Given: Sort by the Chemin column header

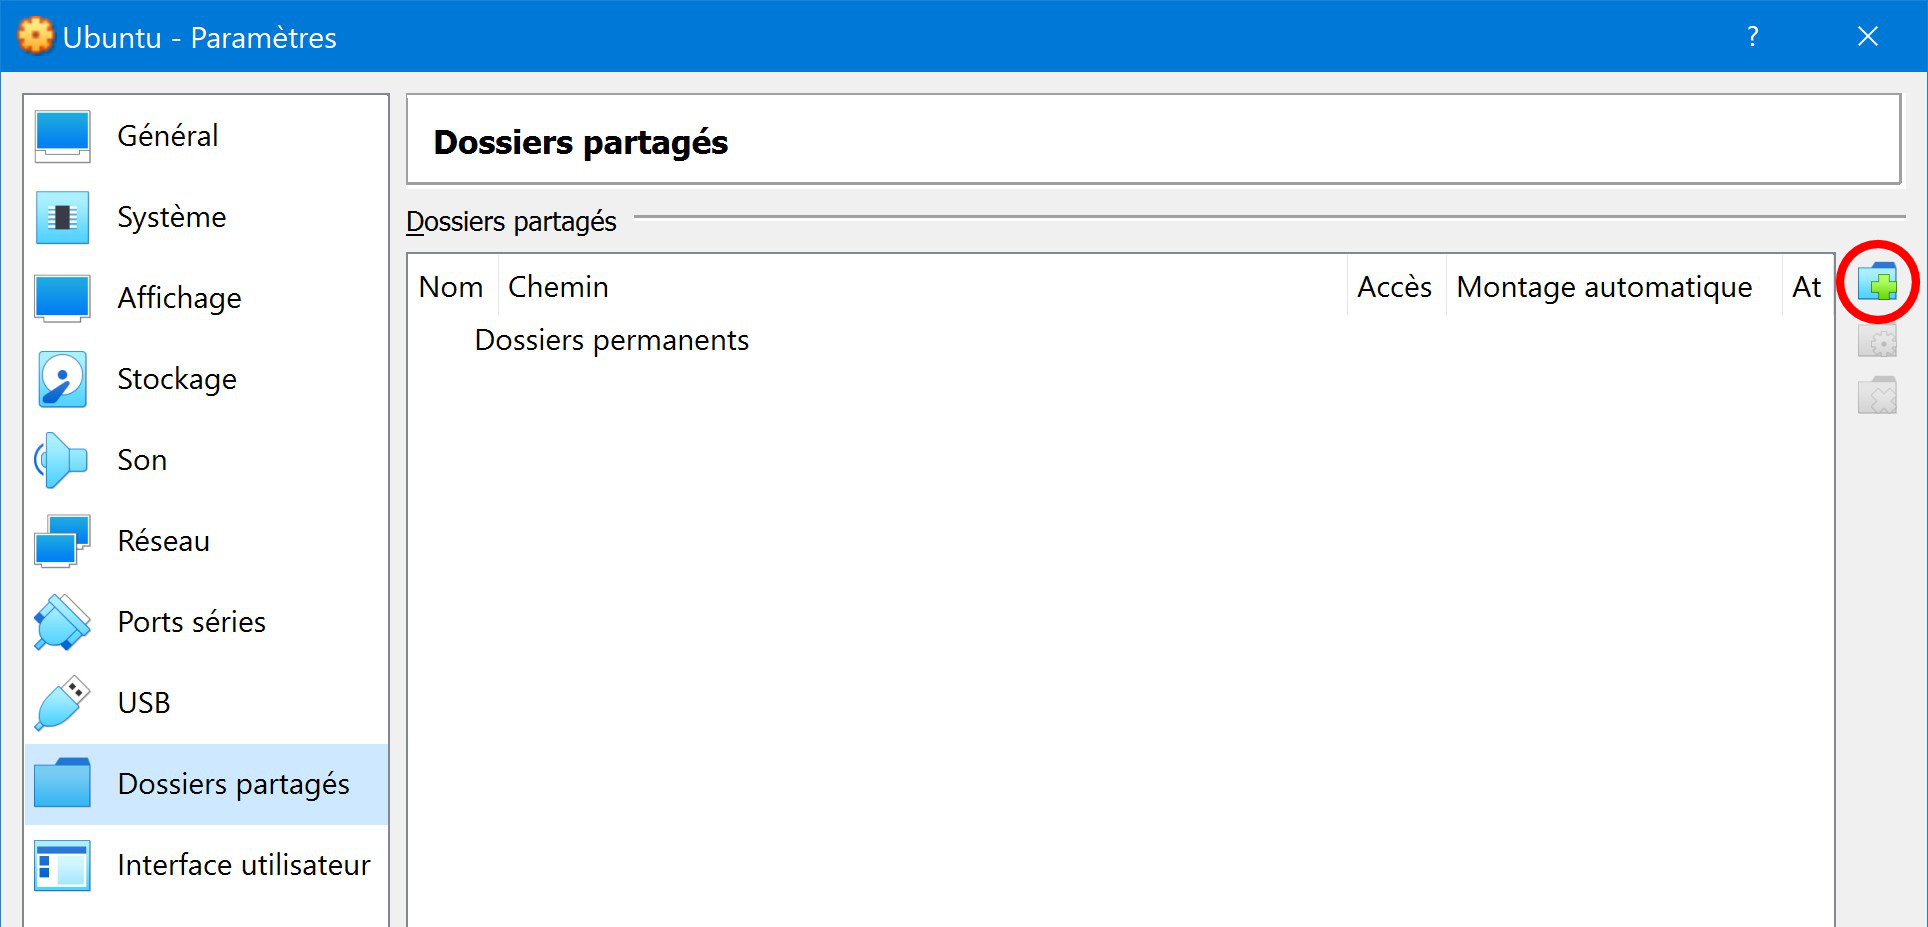Looking at the screenshot, I should (922, 287).
